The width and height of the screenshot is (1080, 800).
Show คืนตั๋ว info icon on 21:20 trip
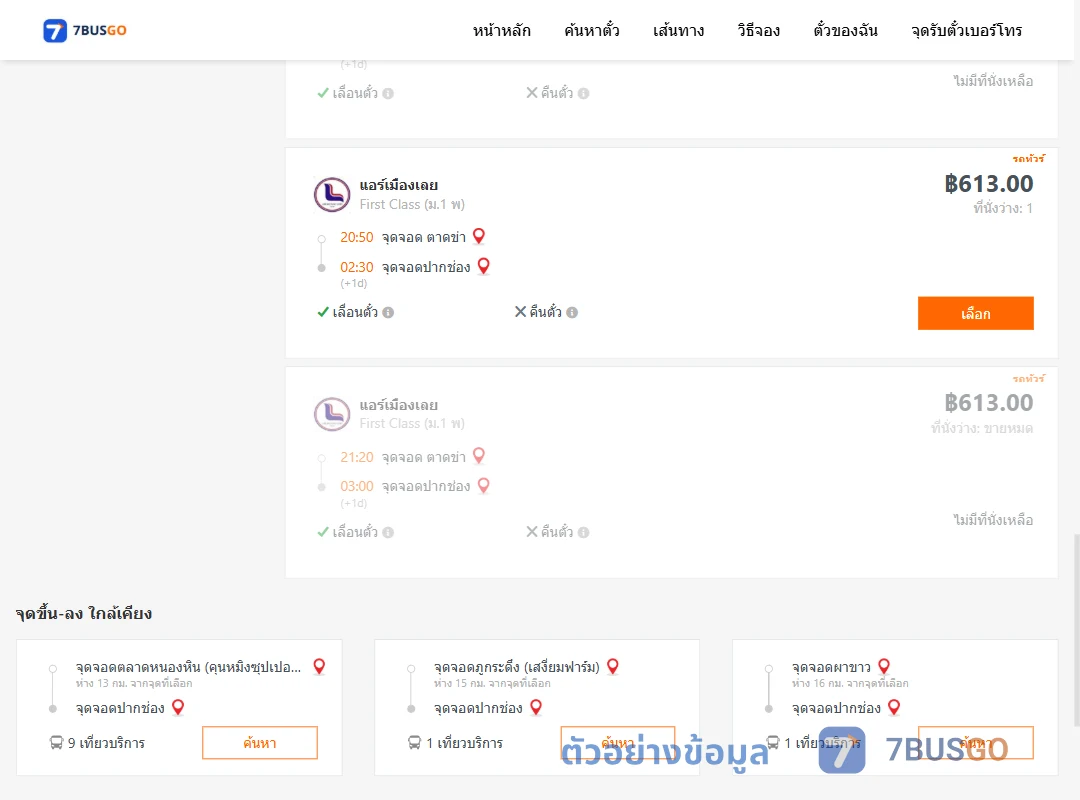click(x=583, y=533)
